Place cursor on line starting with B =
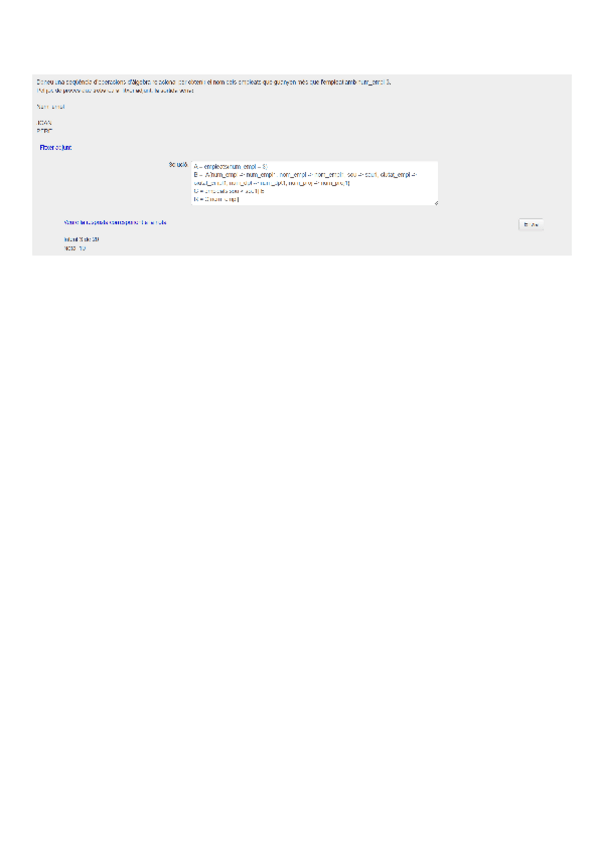This screenshot has height=848, width=600. 305,175
